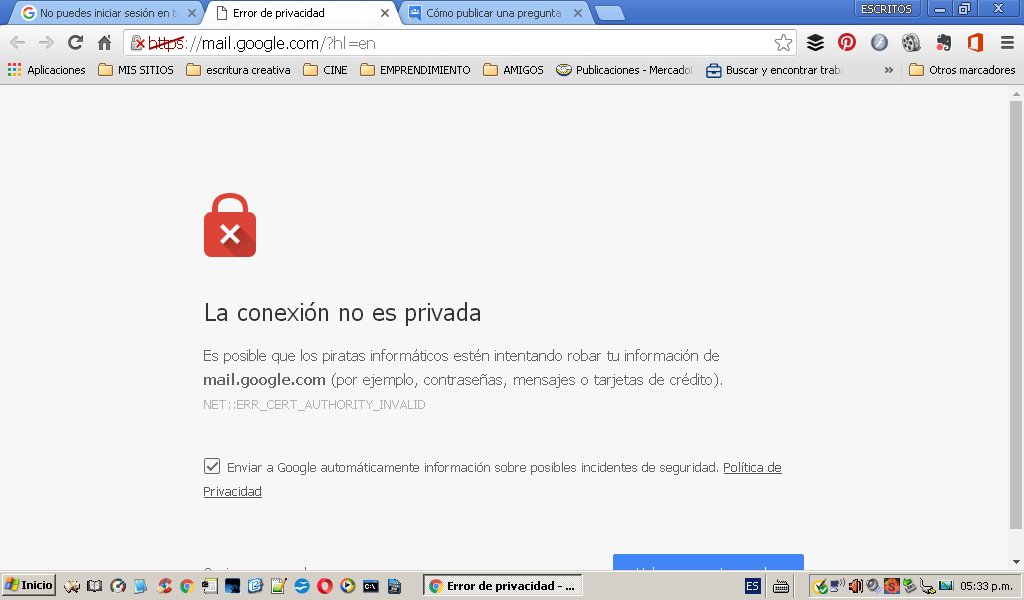
Task: Open the escritura creativa bookmark folder
Action: click(x=238, y=70)
